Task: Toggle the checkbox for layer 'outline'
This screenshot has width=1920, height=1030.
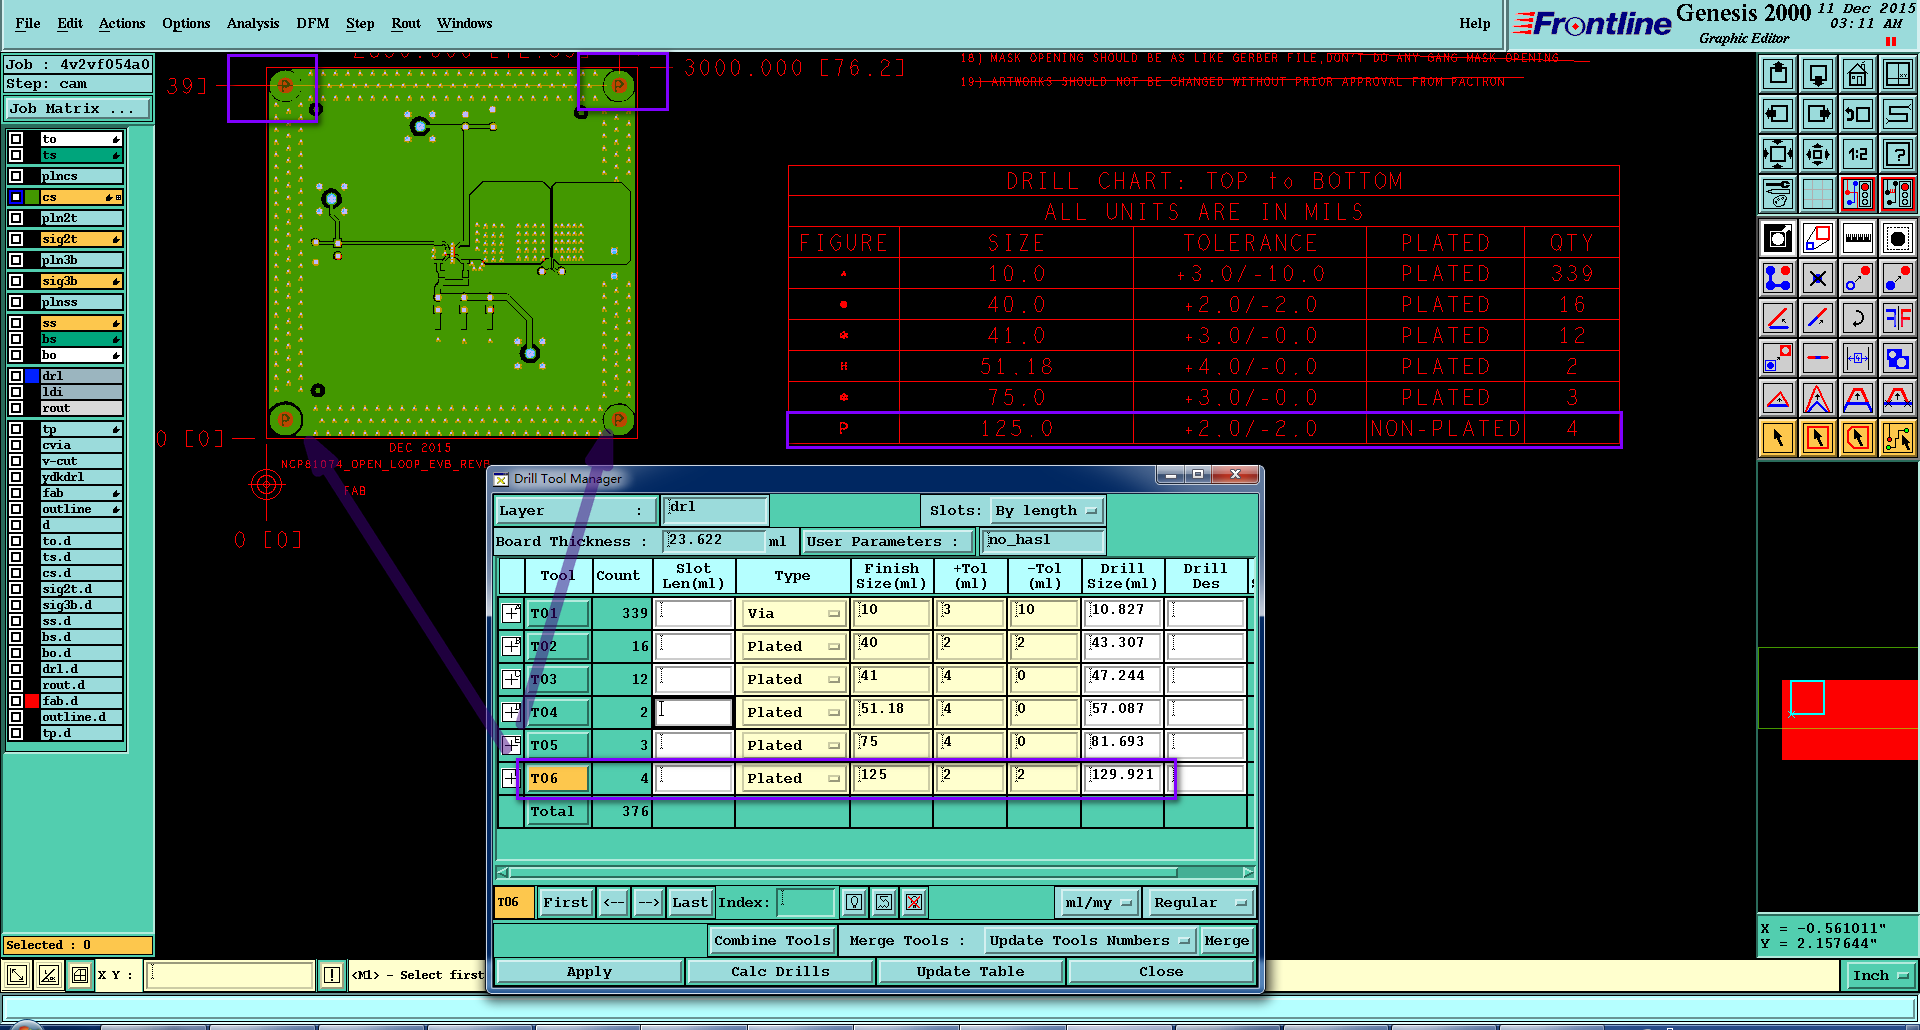Action: (x=16, y=509)
